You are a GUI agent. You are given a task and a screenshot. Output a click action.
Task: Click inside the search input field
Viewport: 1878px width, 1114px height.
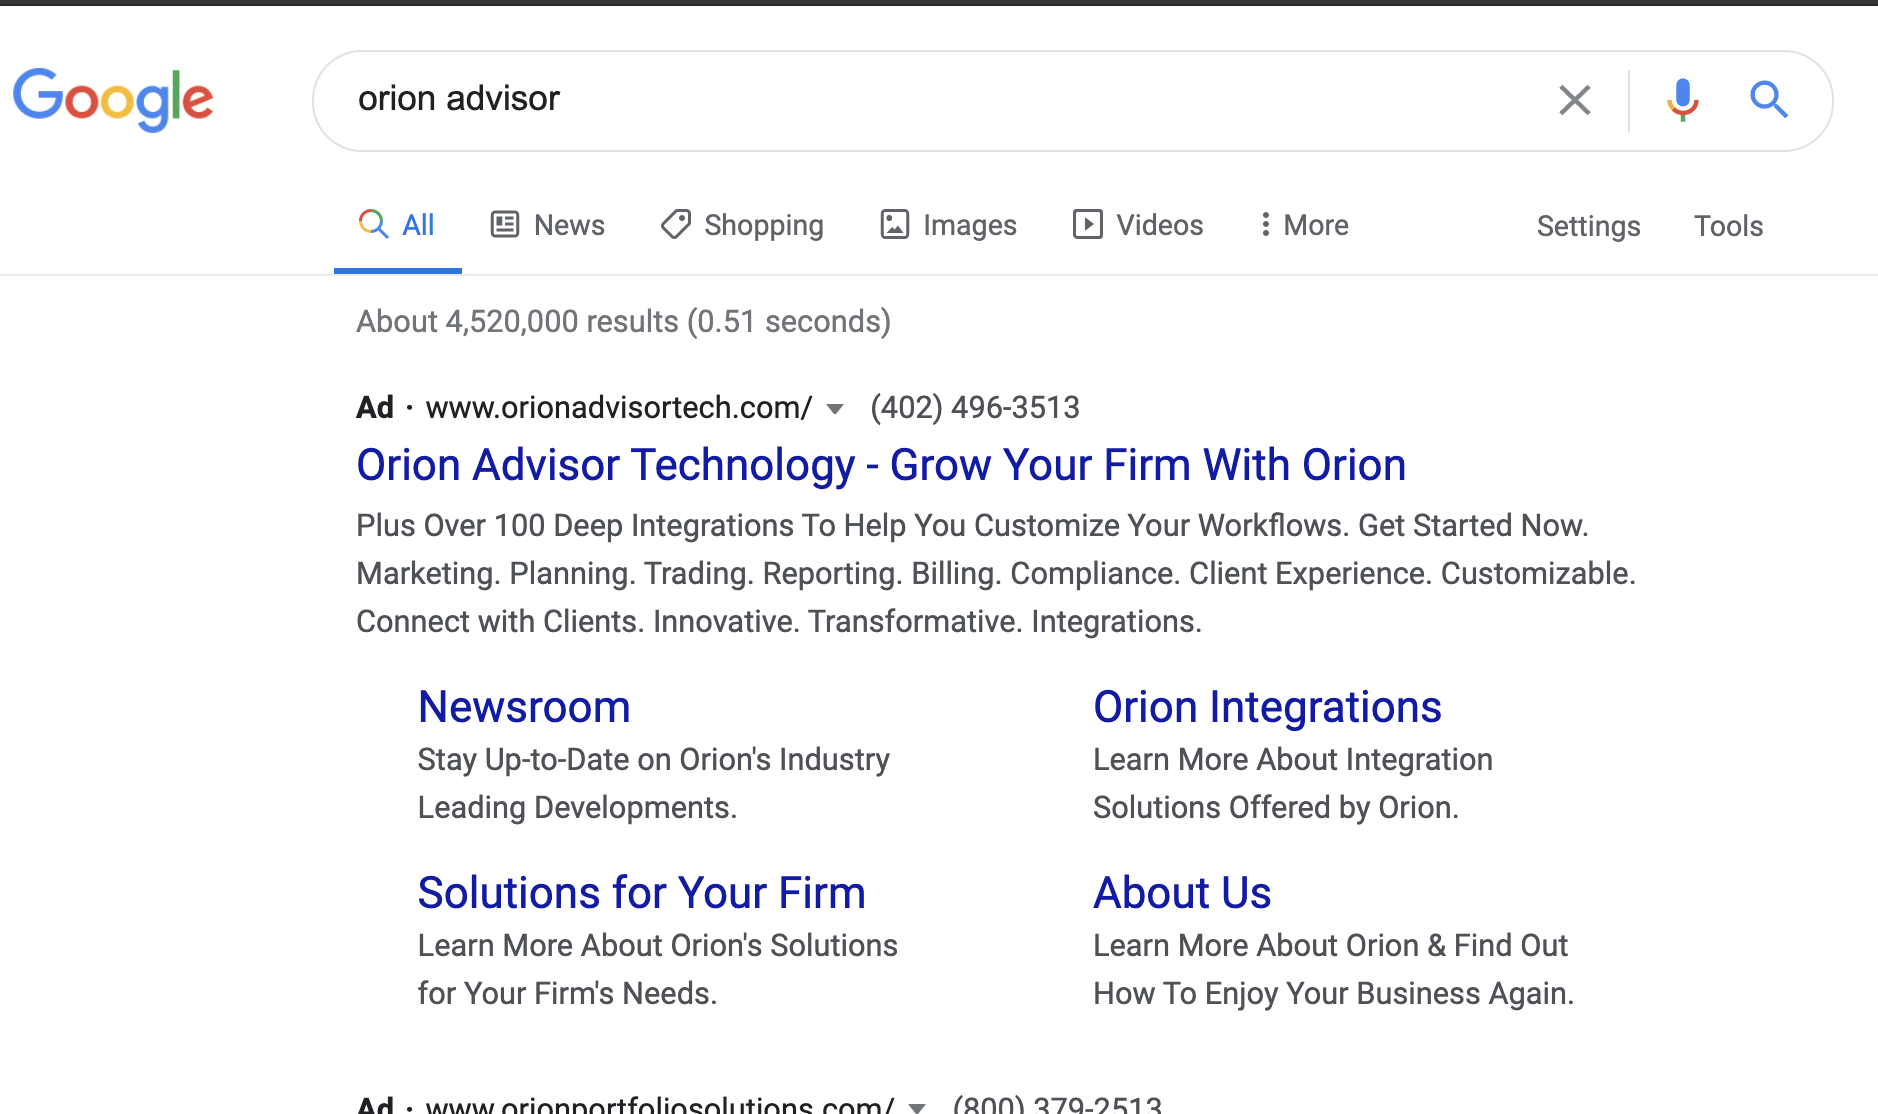tap(900, 99)
